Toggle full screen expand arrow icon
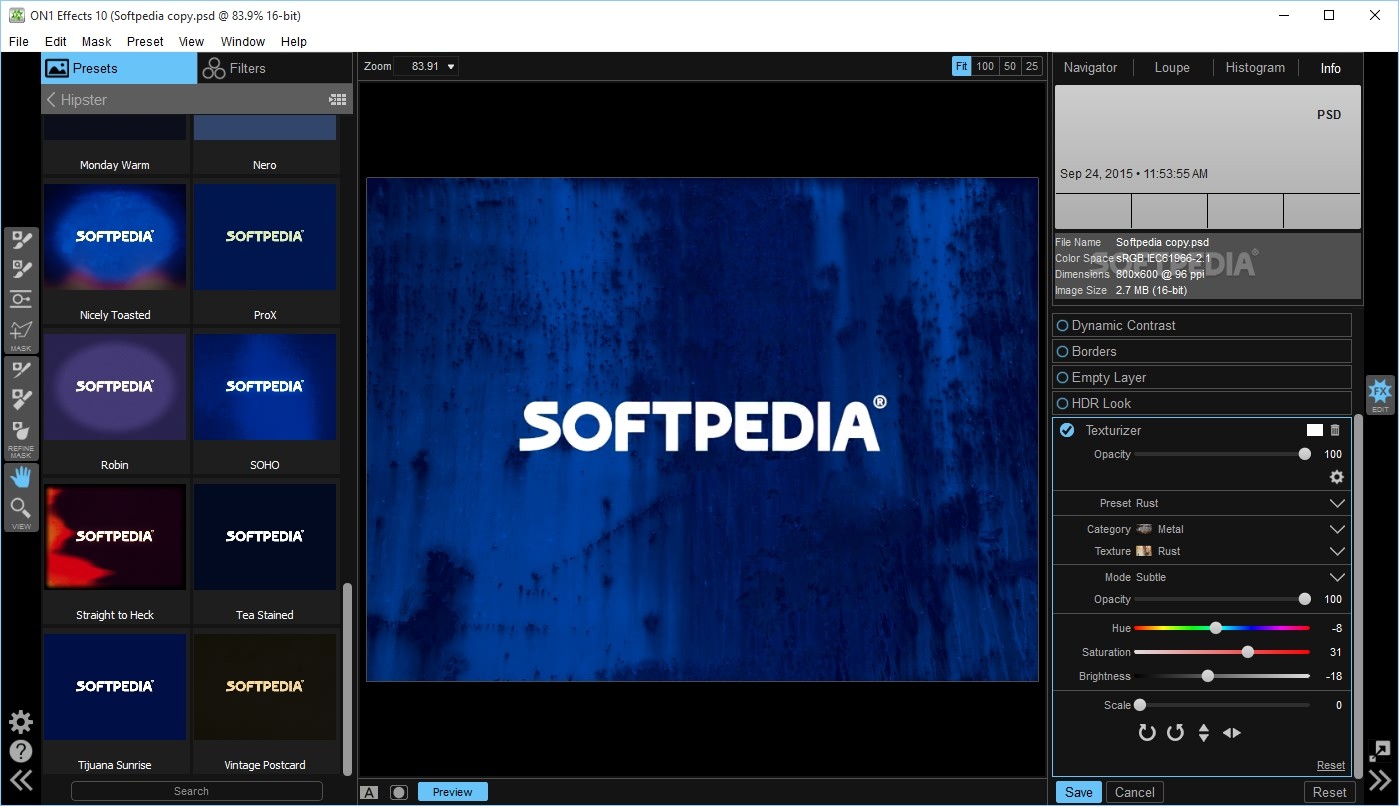The height and width of the screenshot is (806, 1399). 1380,751
